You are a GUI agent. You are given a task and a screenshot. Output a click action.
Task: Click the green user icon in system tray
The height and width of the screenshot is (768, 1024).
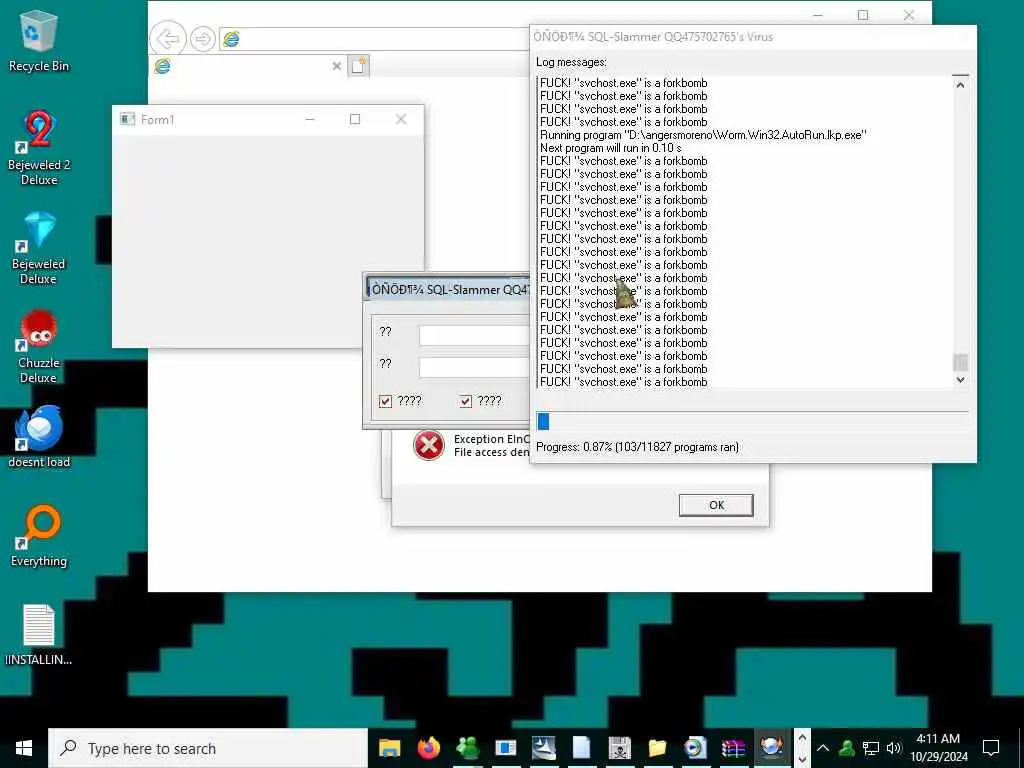[x=847, y=748]
